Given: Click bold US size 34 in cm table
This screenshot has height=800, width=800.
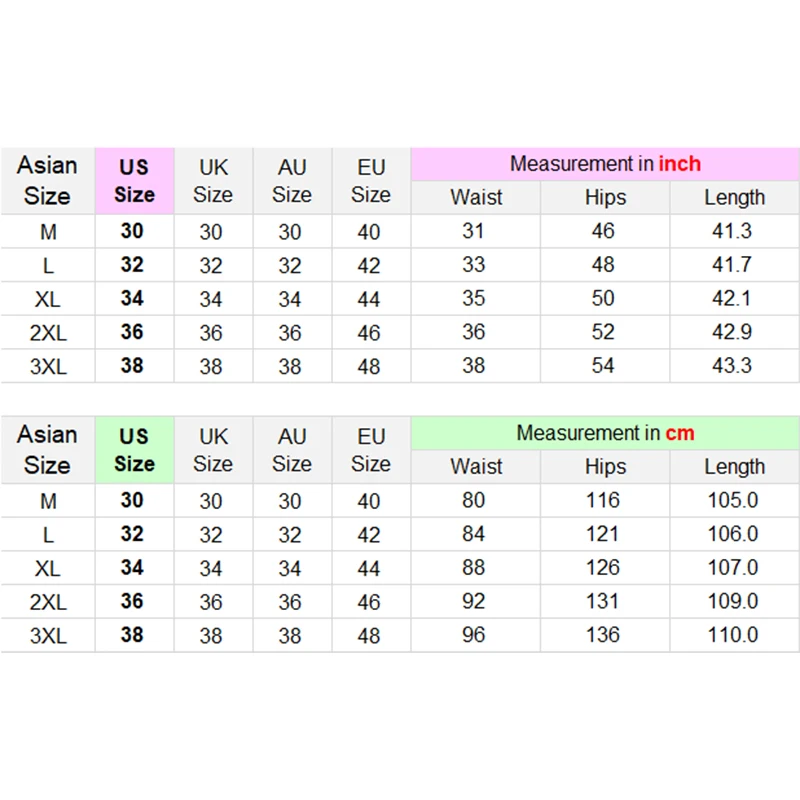Looking at the screenshot, I should [132, 567].
